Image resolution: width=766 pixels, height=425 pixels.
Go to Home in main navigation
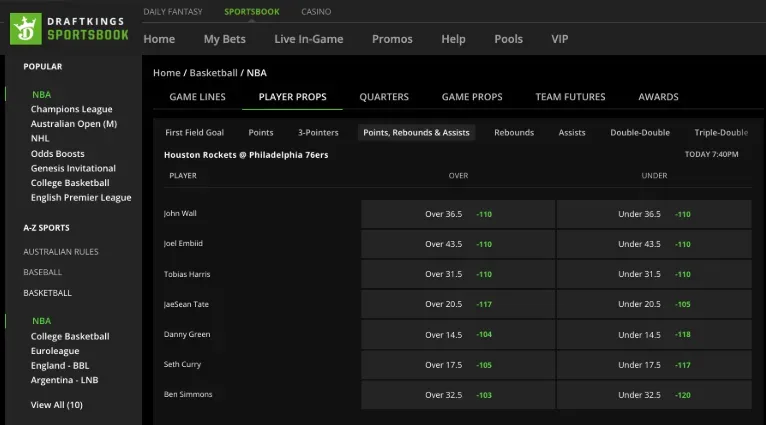(159, 39)
